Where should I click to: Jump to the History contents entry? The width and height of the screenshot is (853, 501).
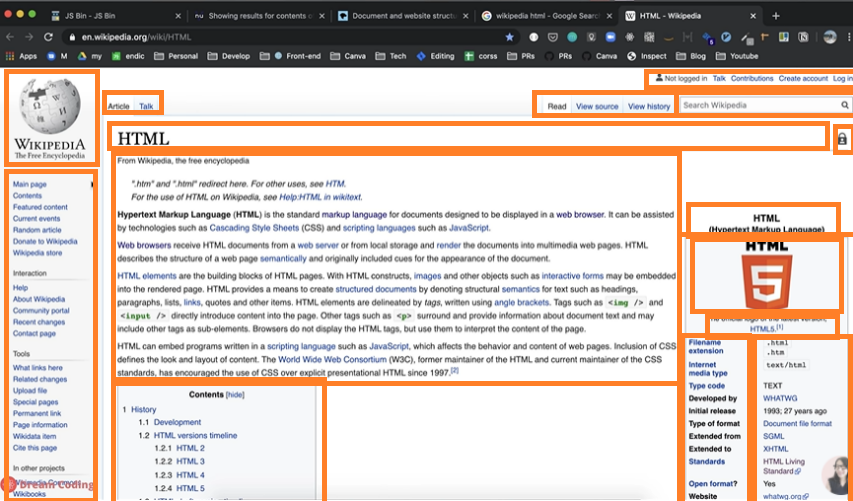tap(144, 410)
